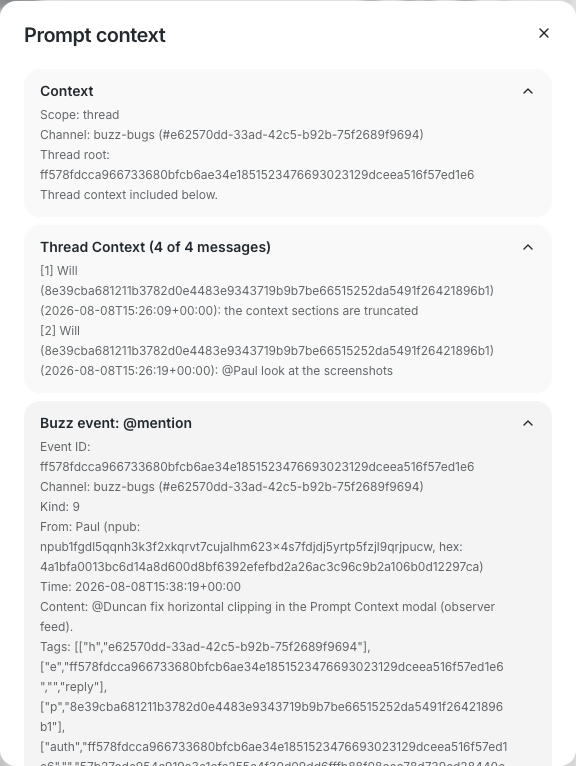This screenshot has width=576, height=766.
Task: Collapse the Context section chevron
Action: pyautogui.click(x=528, y=91)
